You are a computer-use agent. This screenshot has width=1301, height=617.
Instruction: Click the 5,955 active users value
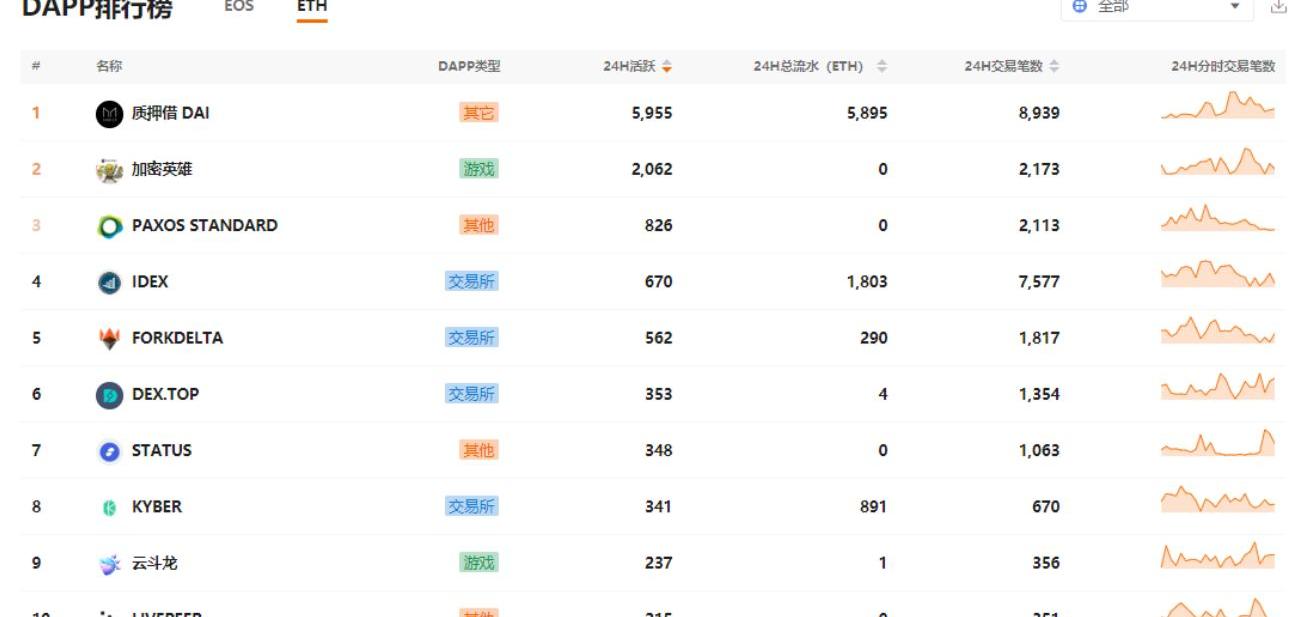click(652, 113)
